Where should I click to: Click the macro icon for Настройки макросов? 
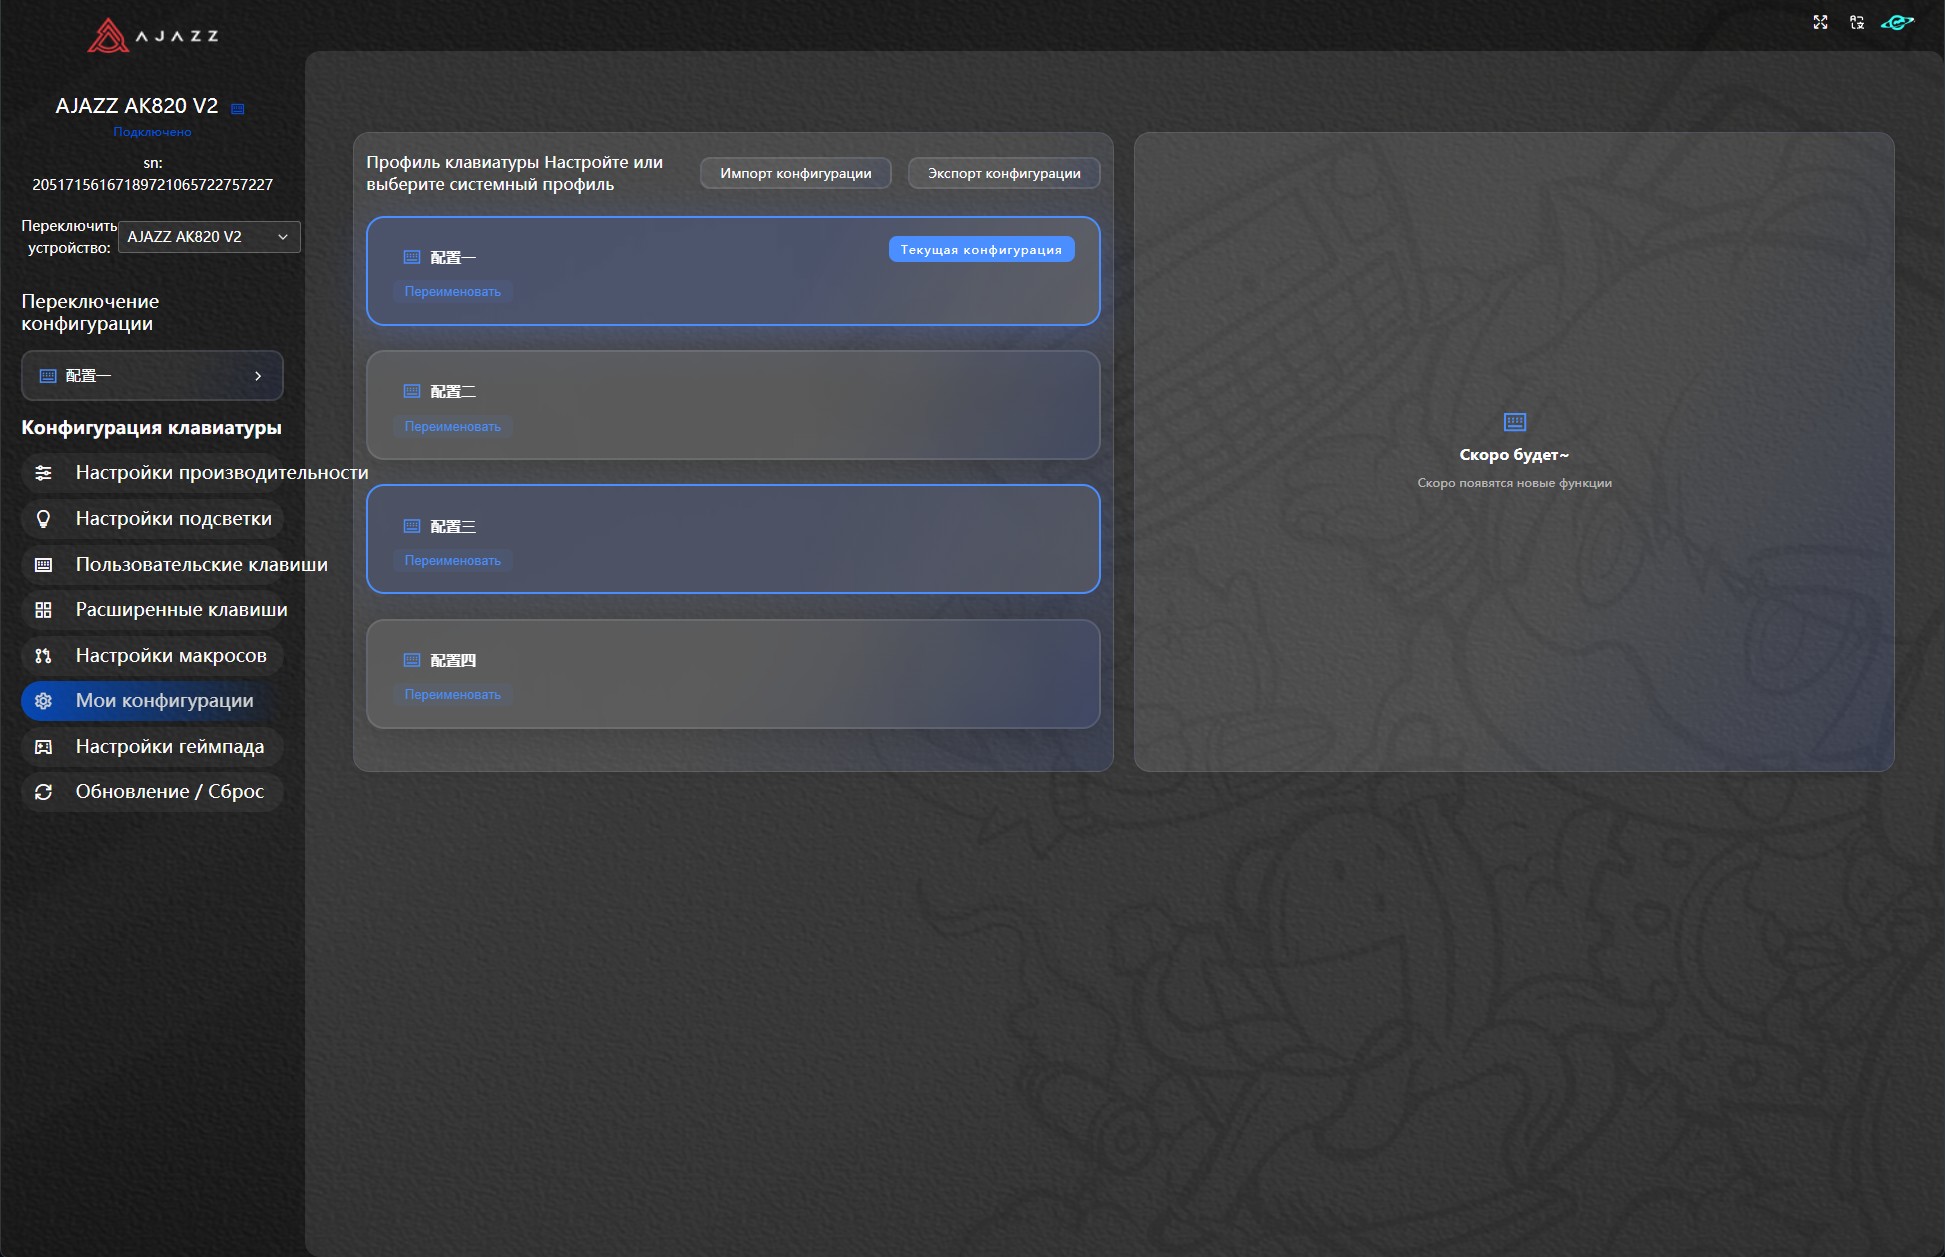44,656
